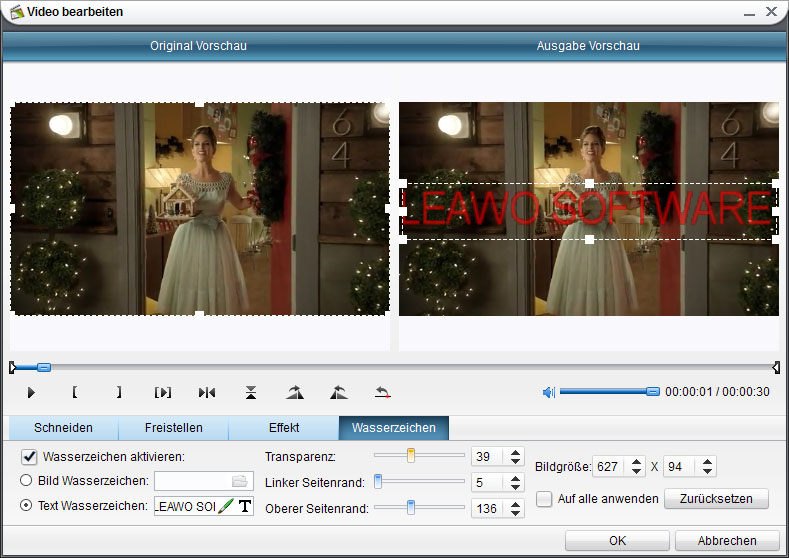Mute the audio with the speaker icon
The width and height of the screenshot is (789, 558).
coord(548,392)
